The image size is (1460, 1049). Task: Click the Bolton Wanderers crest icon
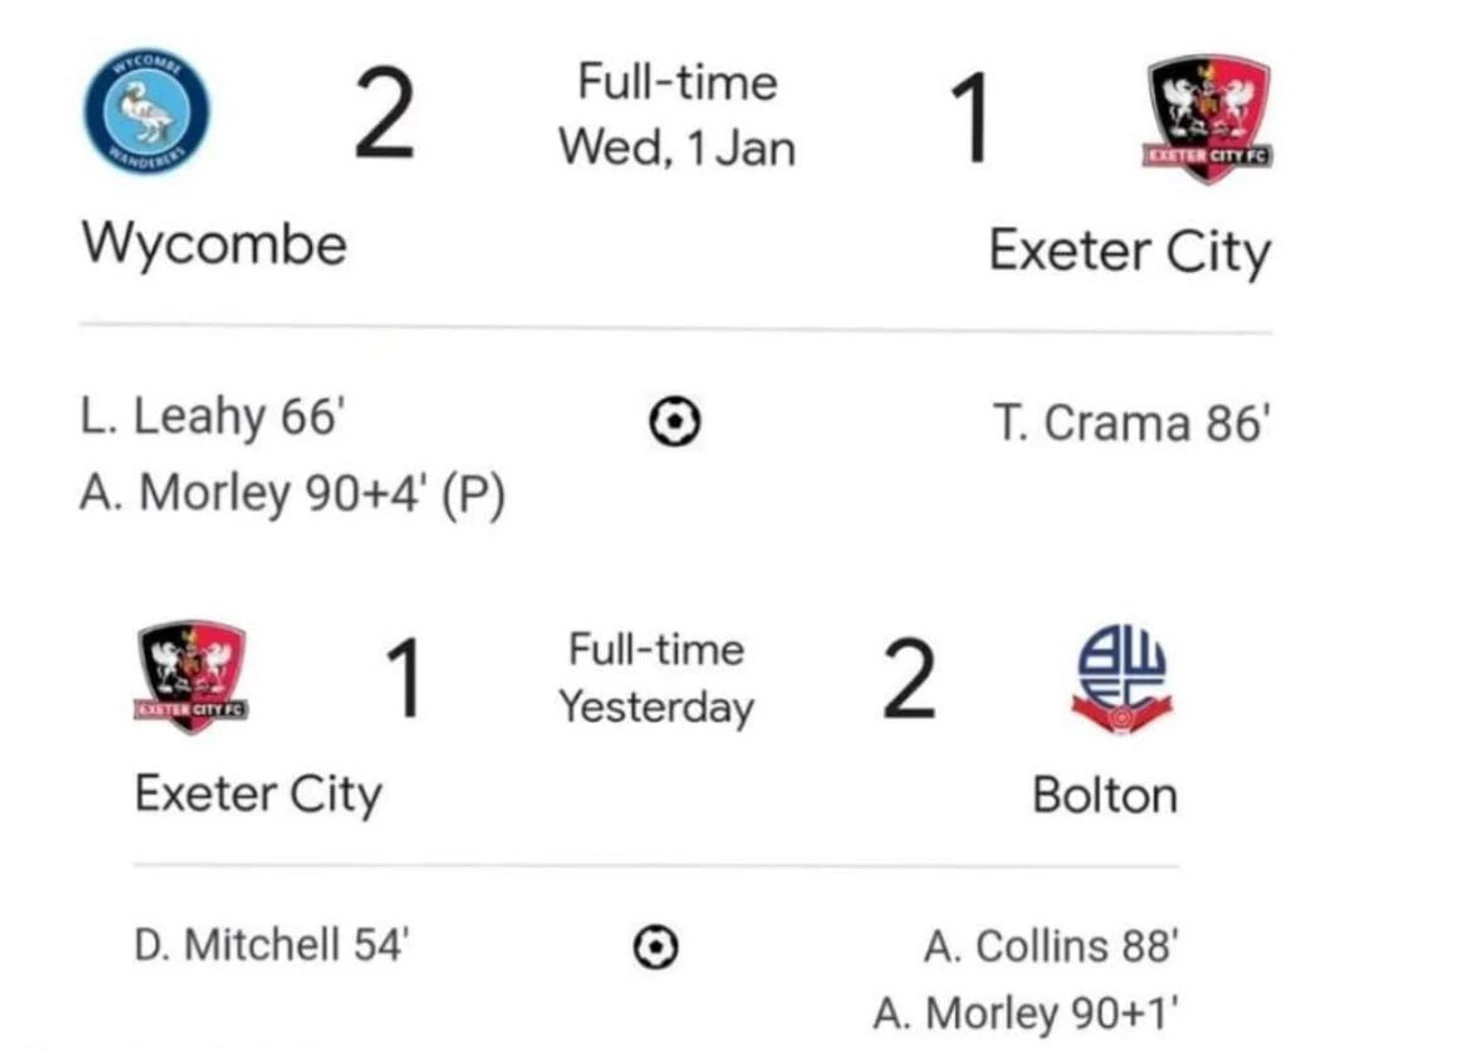[1122, 679]
